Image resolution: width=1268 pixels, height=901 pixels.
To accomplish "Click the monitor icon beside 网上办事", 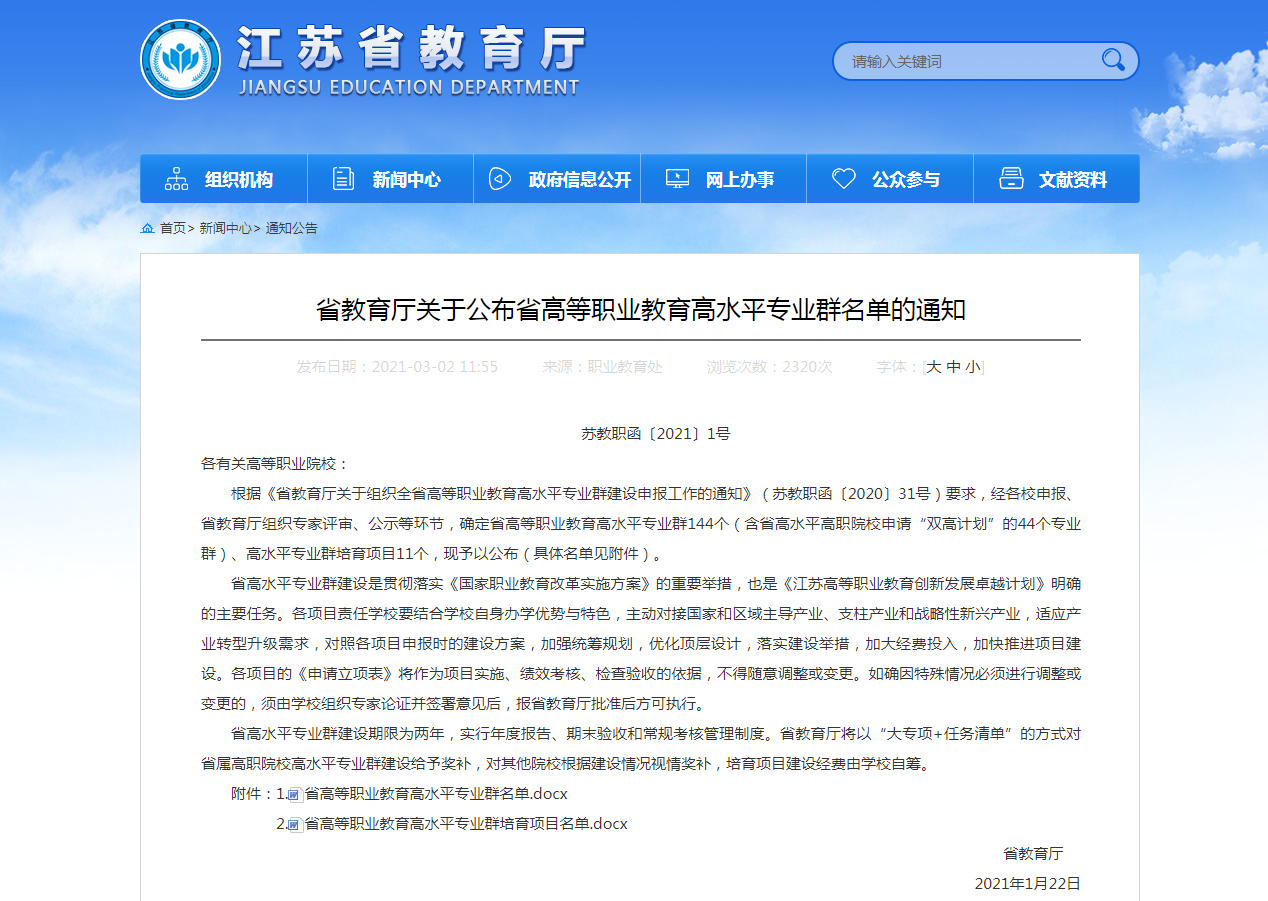I will click(676, 177).
